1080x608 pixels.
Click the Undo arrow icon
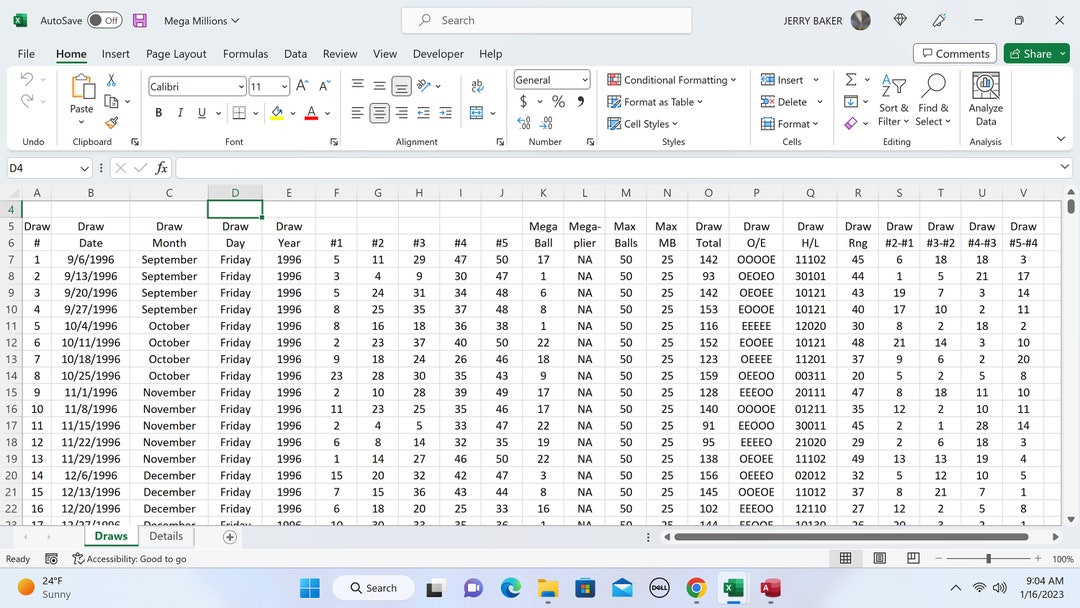[27, 79]
